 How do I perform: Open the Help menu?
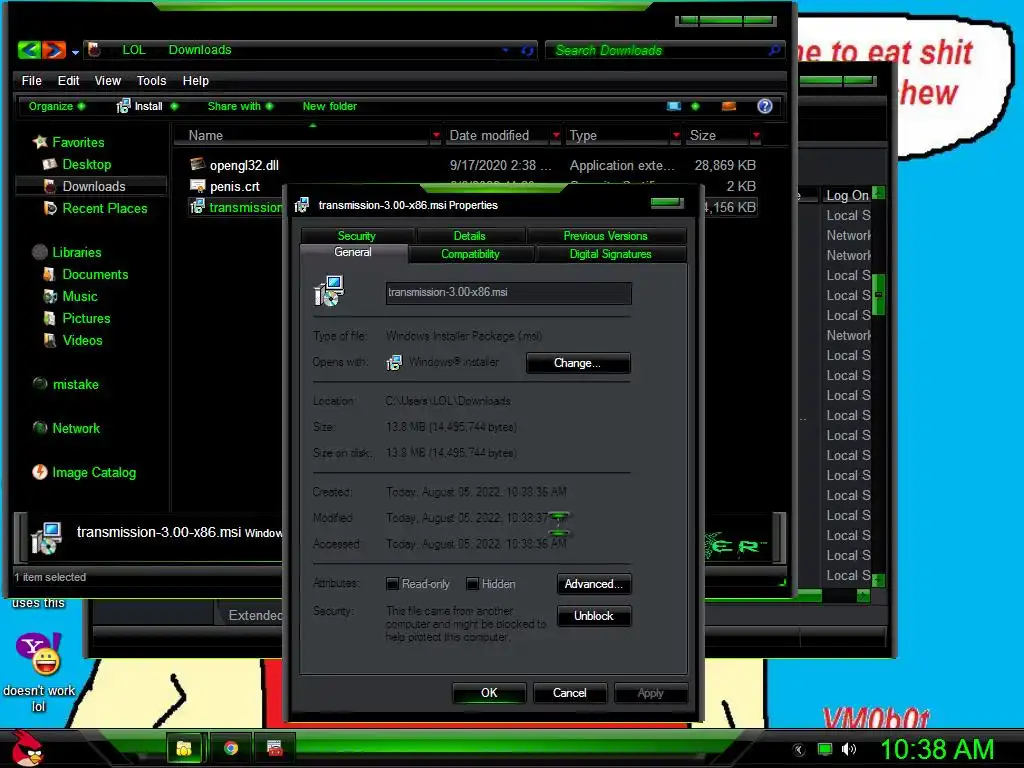tap(195, 80)
